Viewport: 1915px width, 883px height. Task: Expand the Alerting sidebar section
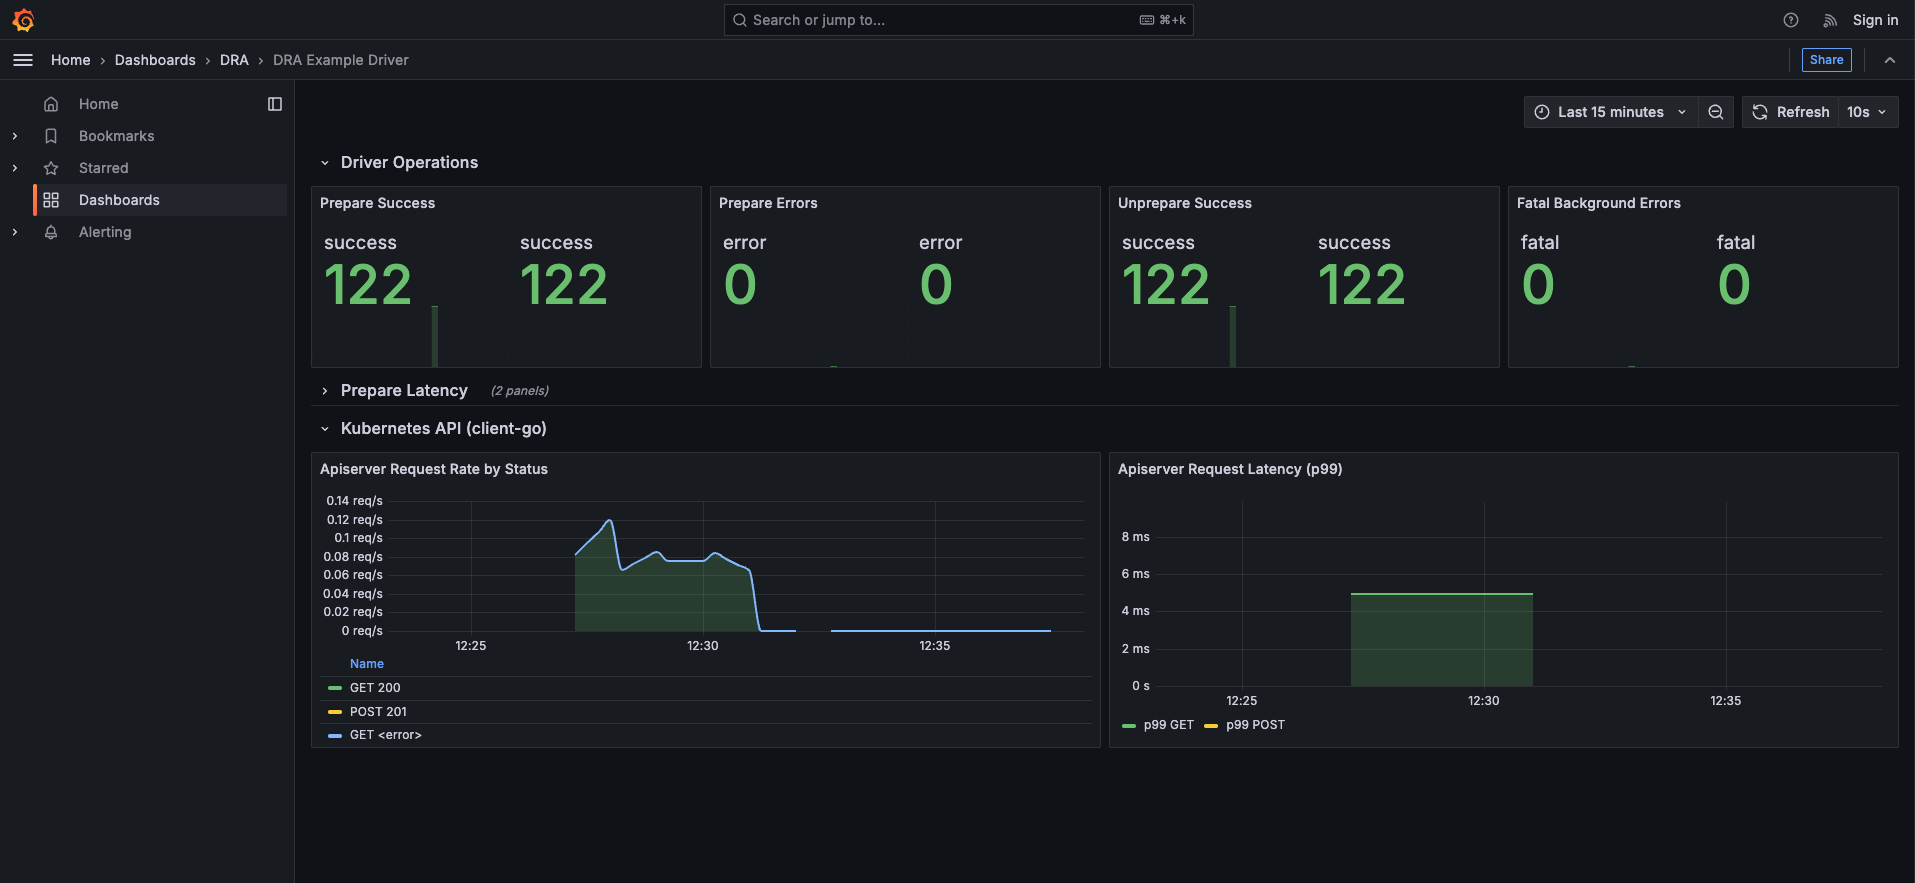[14, 232]
